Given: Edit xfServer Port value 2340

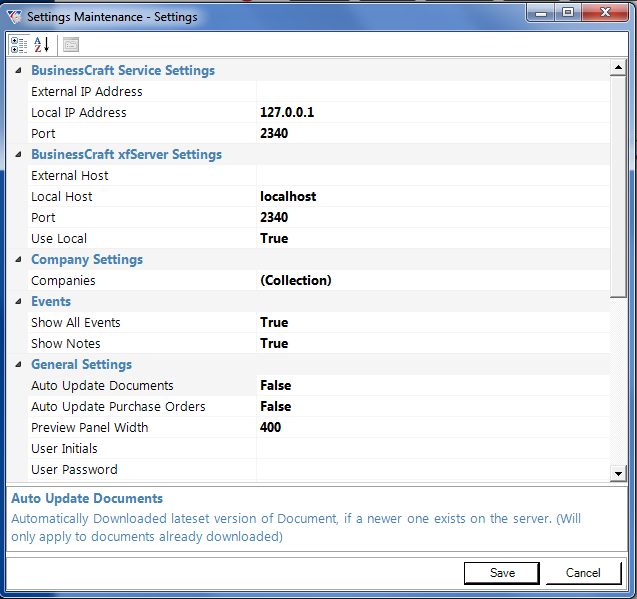Looking at the screenshot, I should pos(433,217).
